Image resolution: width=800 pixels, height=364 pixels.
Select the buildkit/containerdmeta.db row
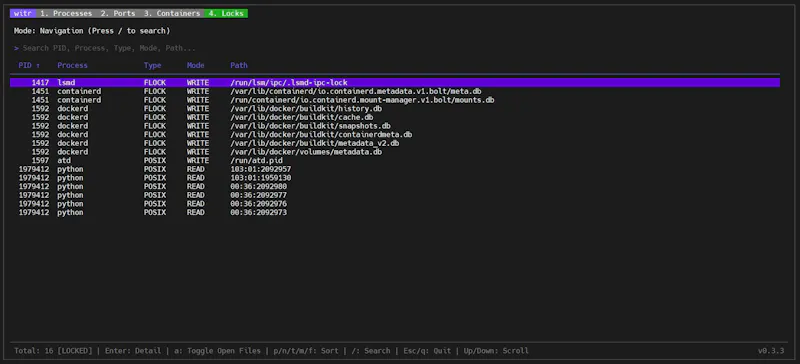point(395,135)
